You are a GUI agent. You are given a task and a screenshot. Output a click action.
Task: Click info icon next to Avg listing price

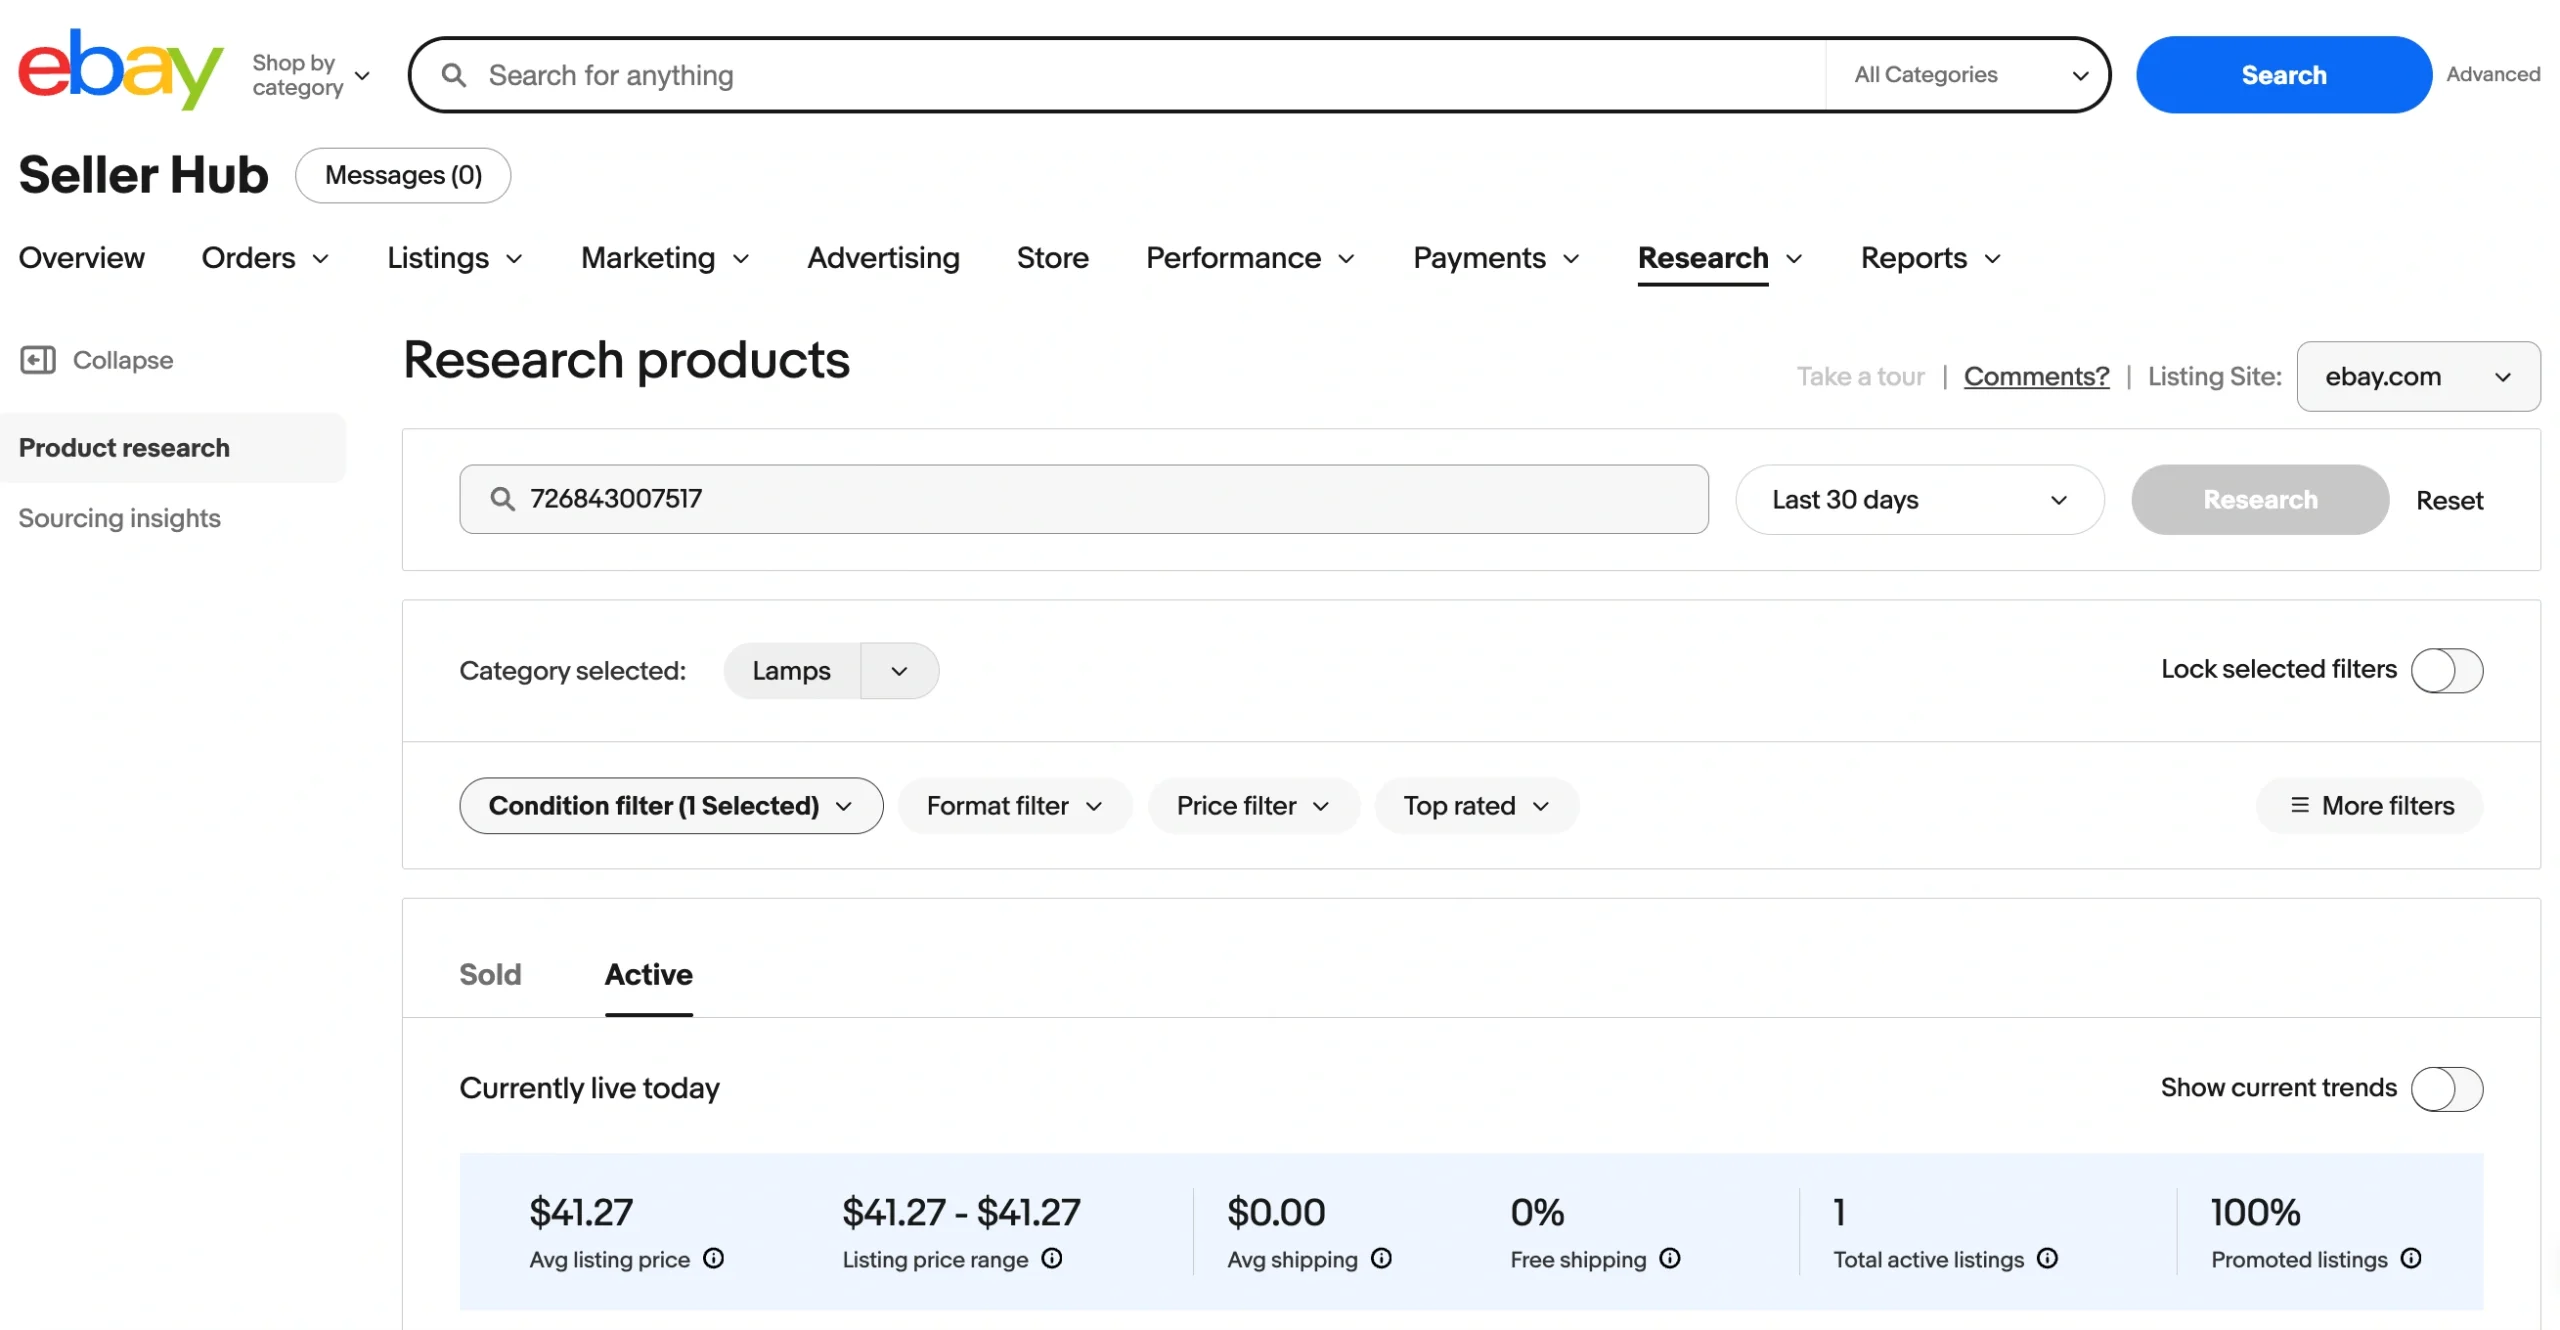click(713, 1259)
